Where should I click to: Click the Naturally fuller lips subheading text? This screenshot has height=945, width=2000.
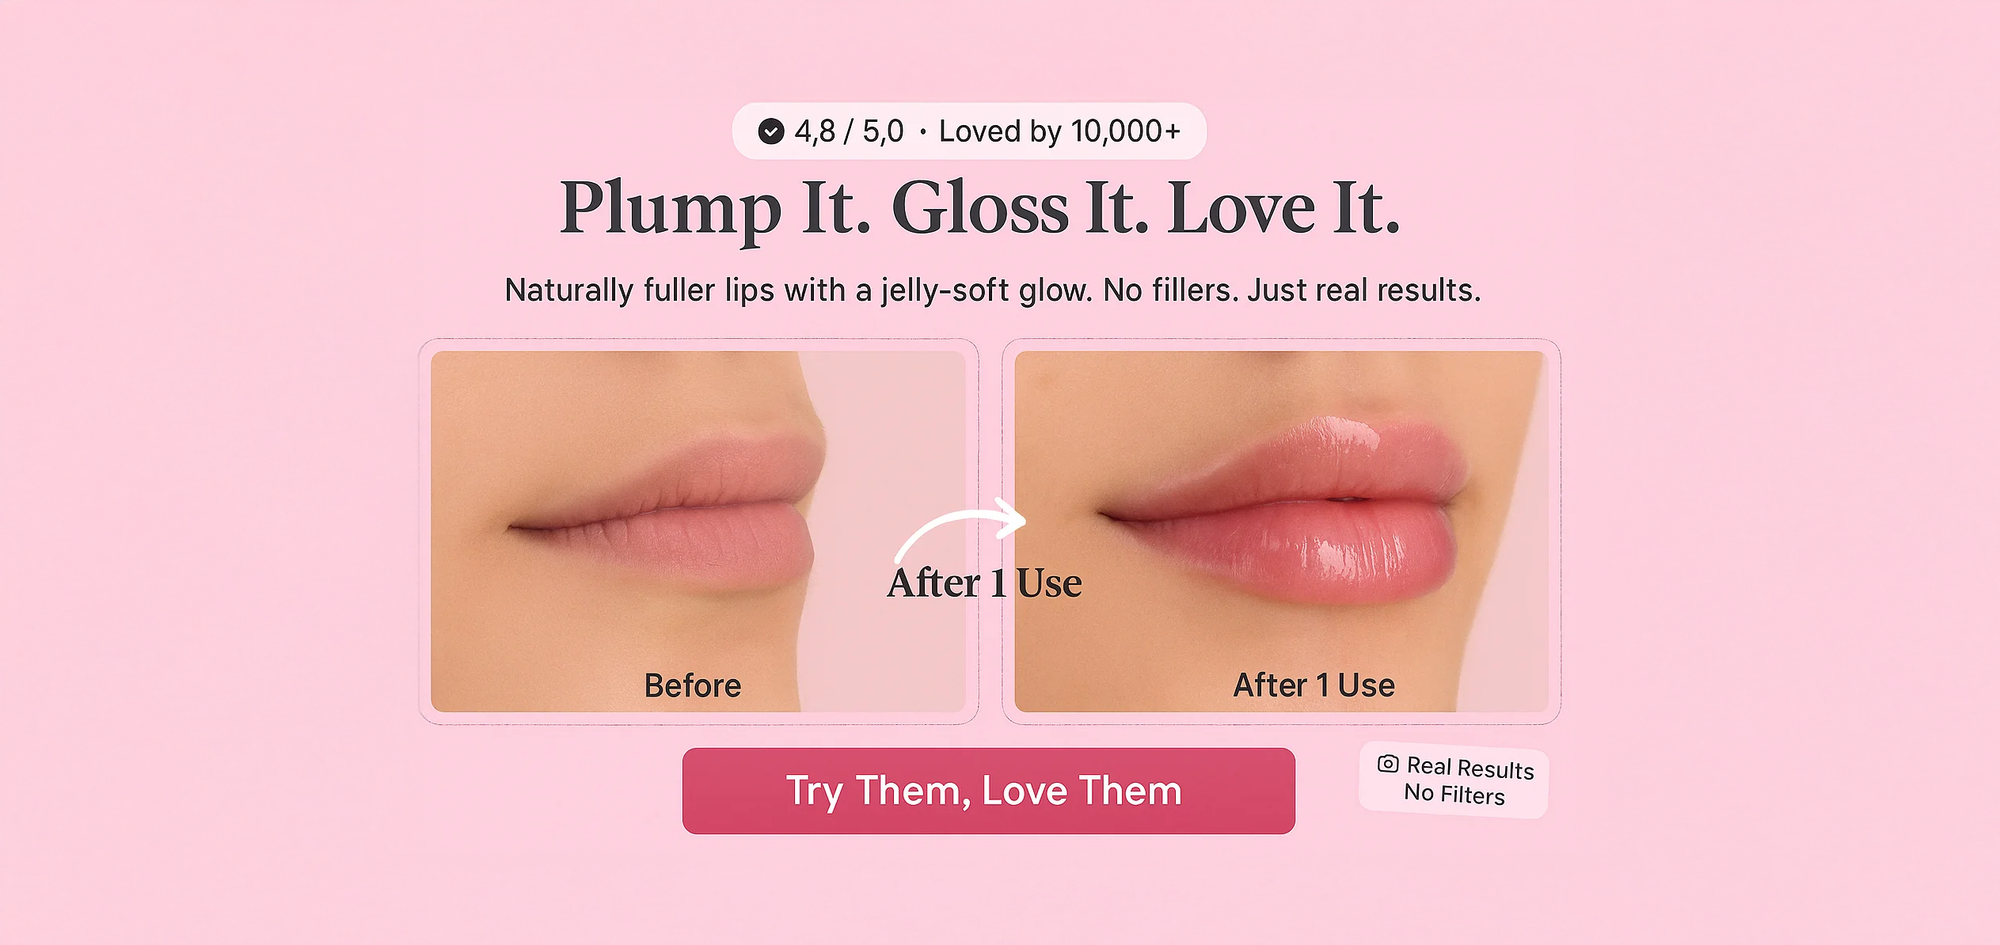point(992,290)
